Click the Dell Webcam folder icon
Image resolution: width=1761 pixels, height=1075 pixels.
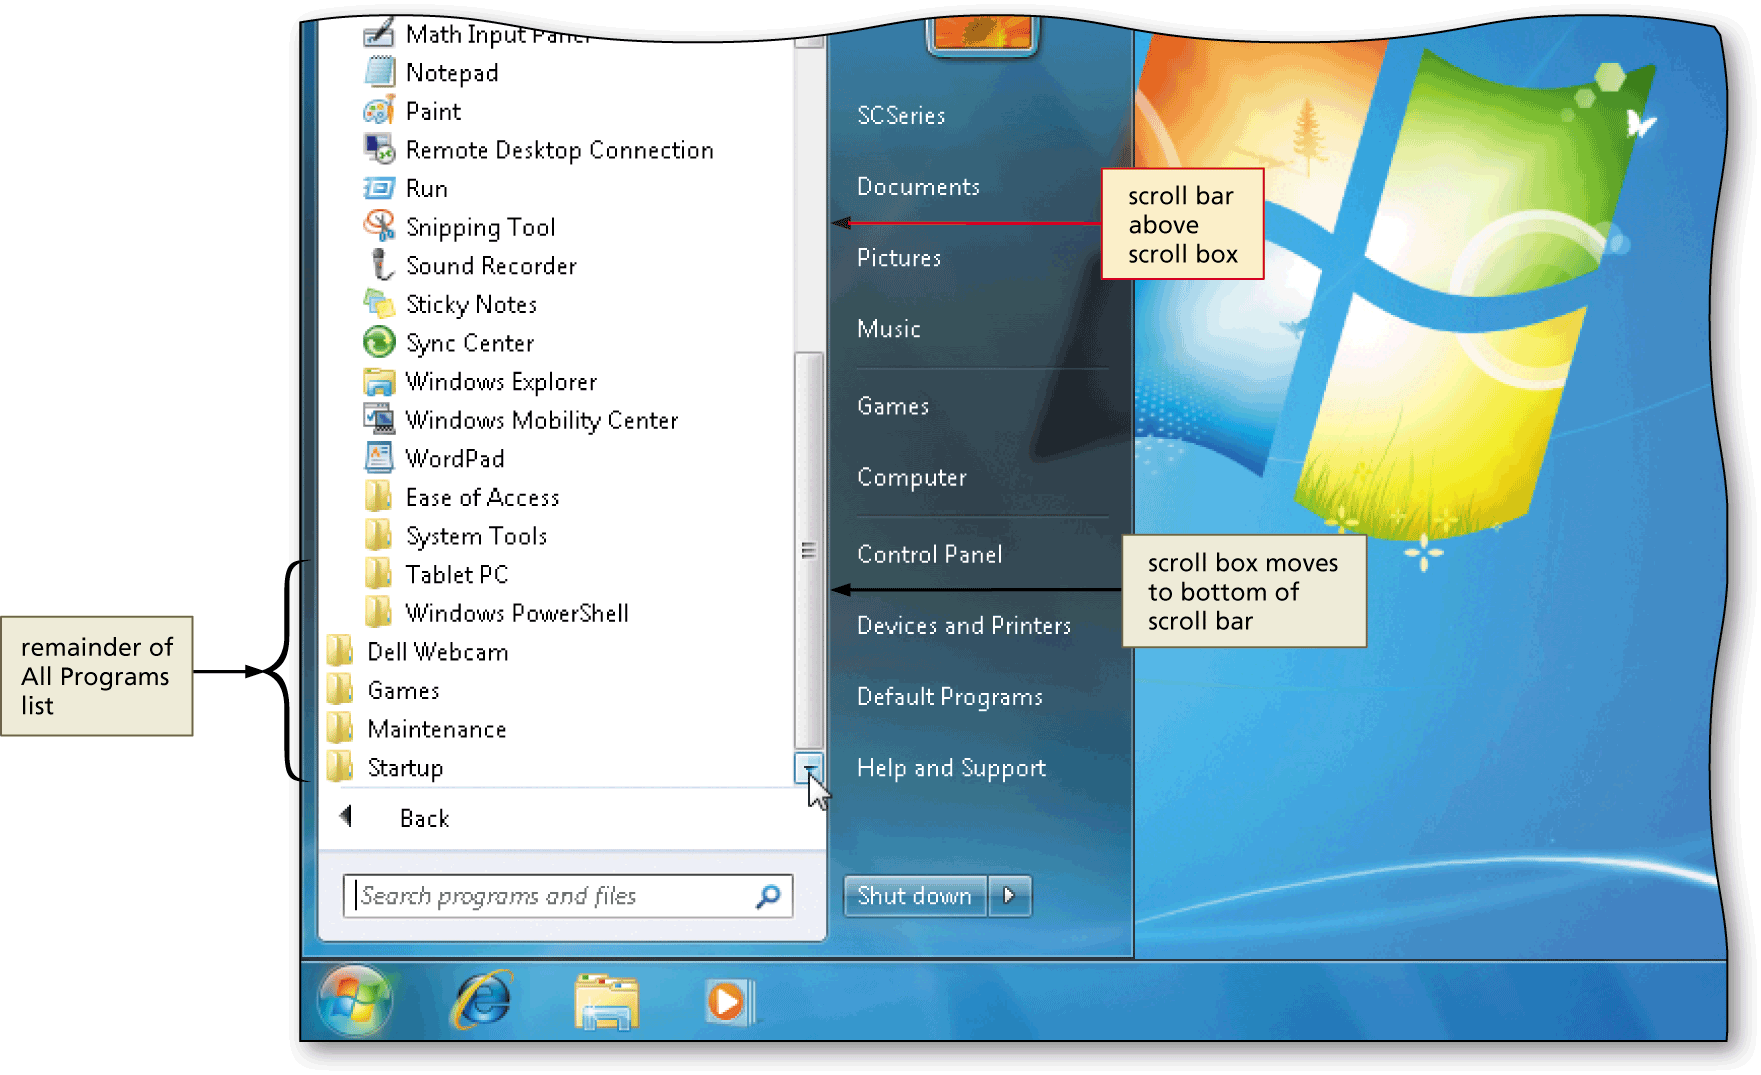(x=340, y=651)
